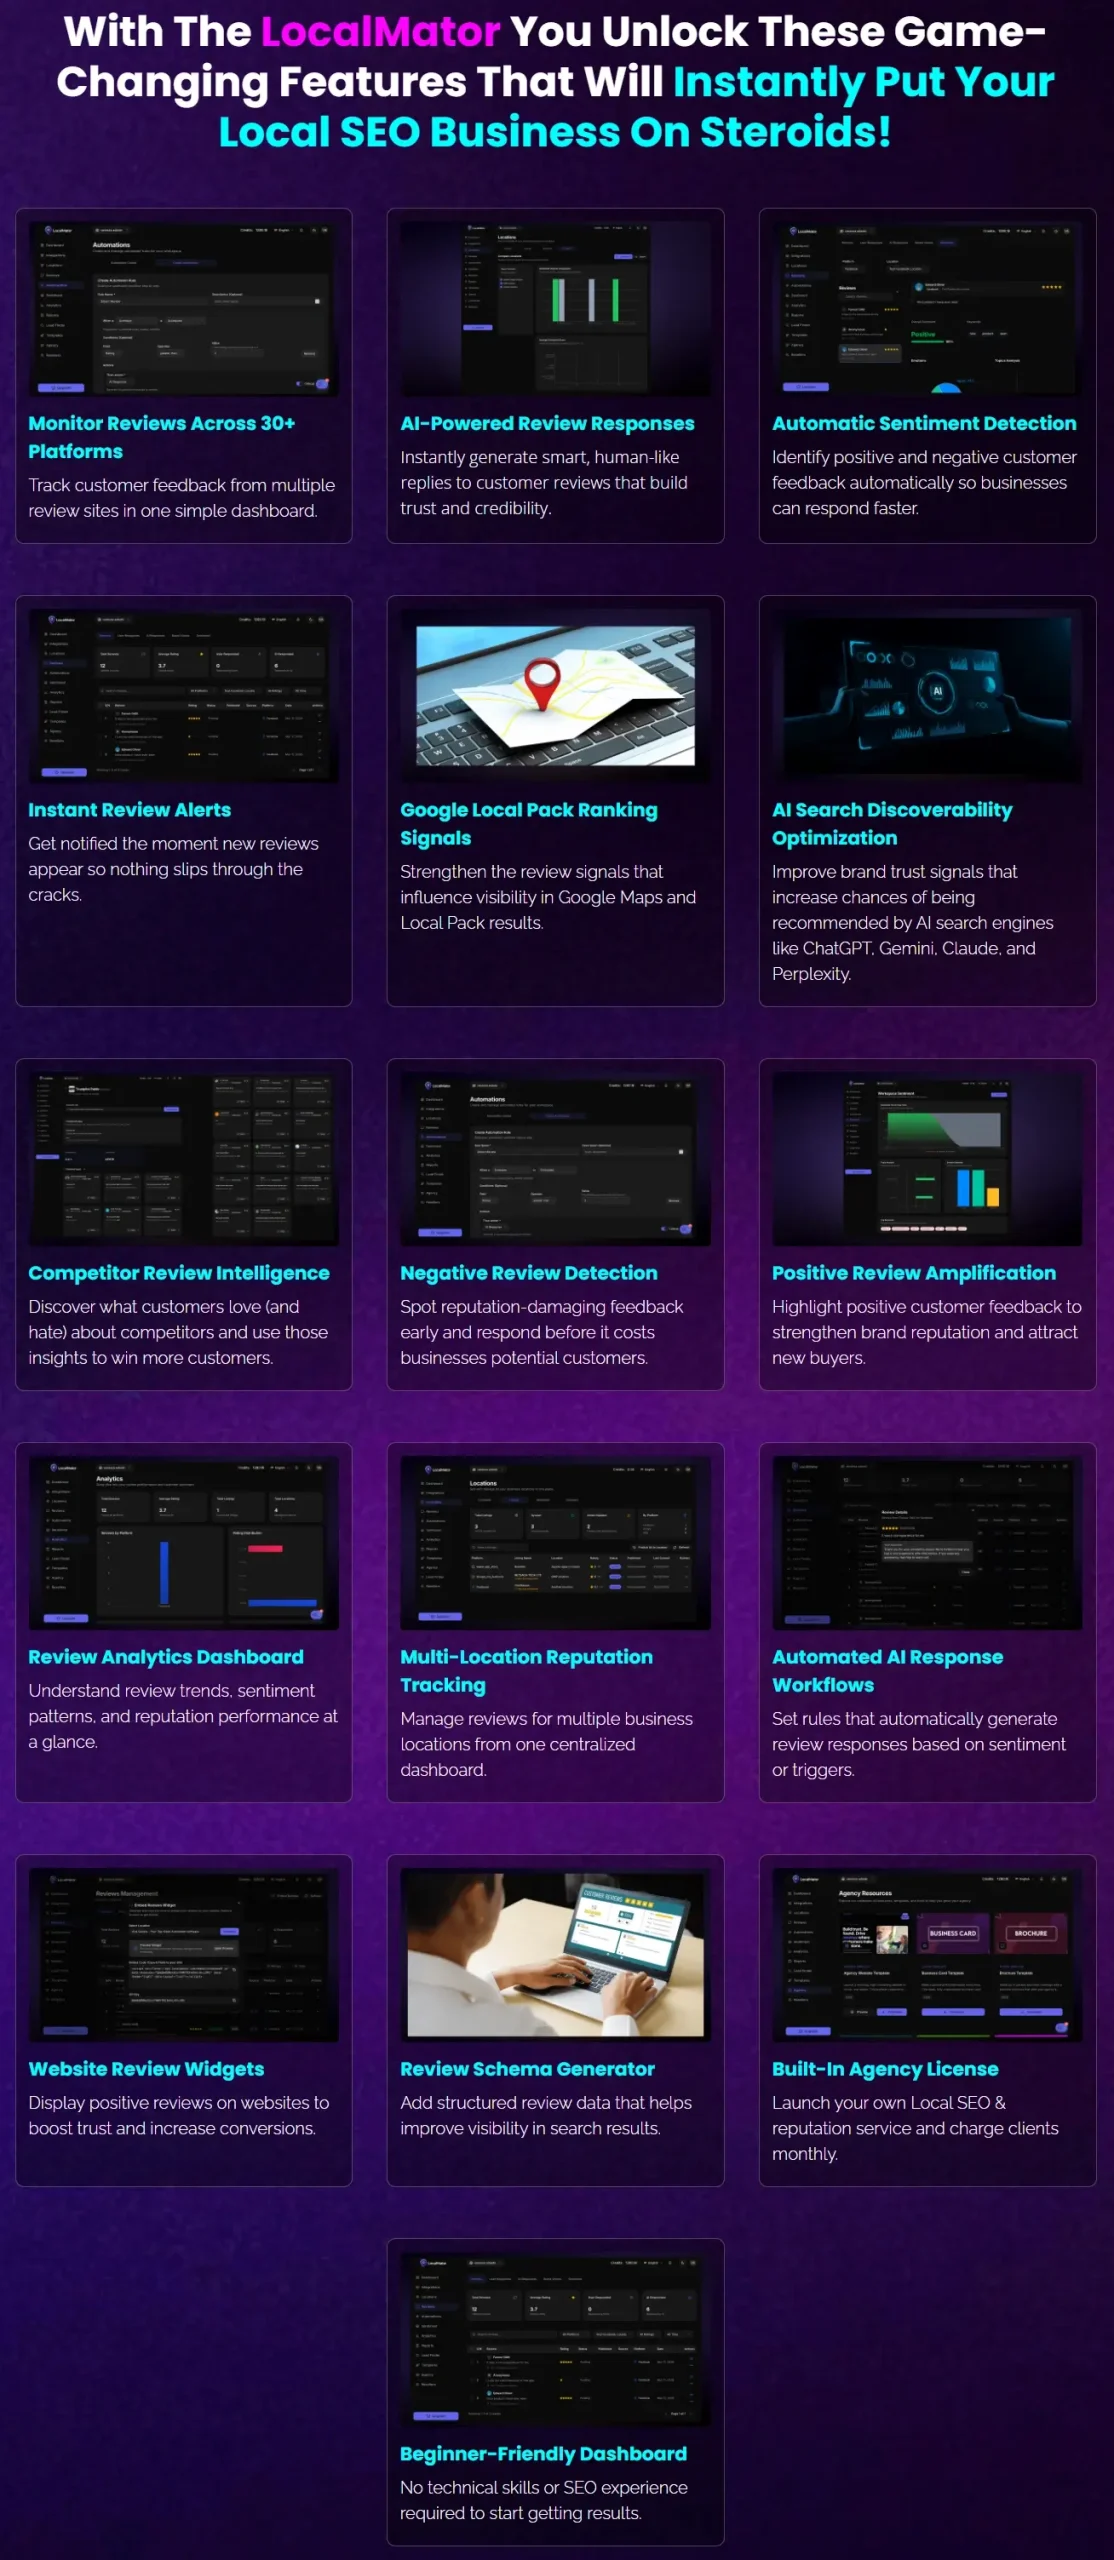The image size is (1114, 2560).
Task: Click the pink LocalMator word in headline
Action: coord(380,32)
